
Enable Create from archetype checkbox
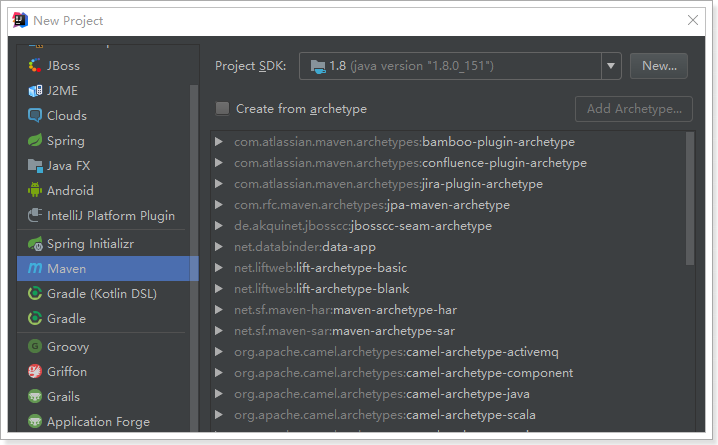point(223,109)
